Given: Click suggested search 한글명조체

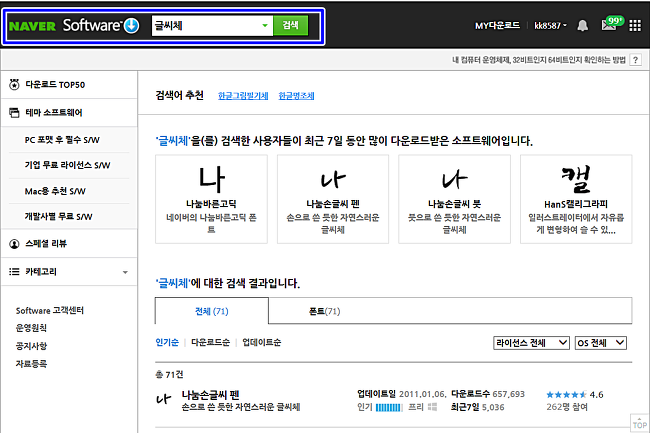Looking at the screenshot, I should (296, 96).
